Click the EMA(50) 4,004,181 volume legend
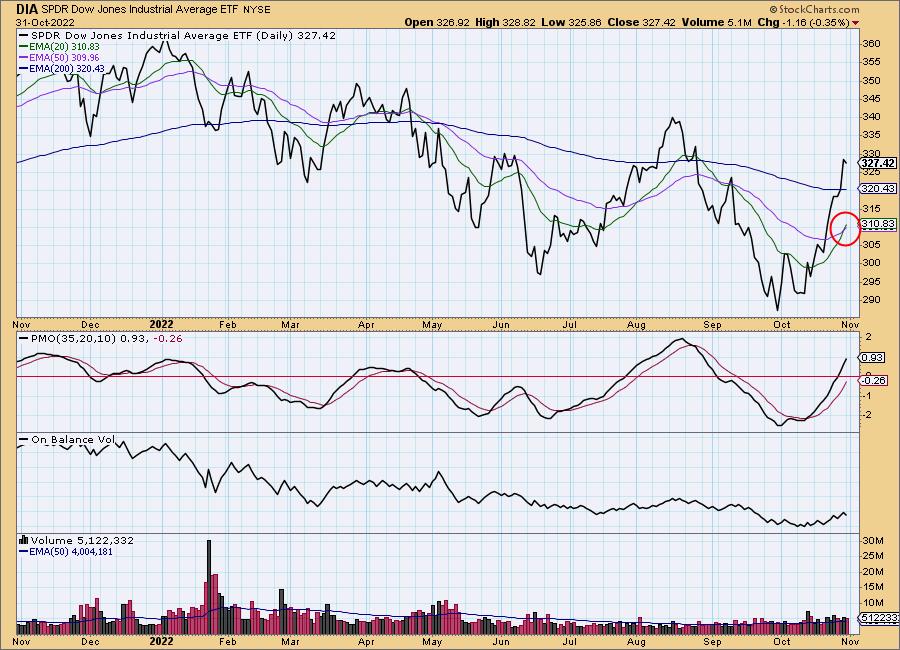 click(71, 551)
